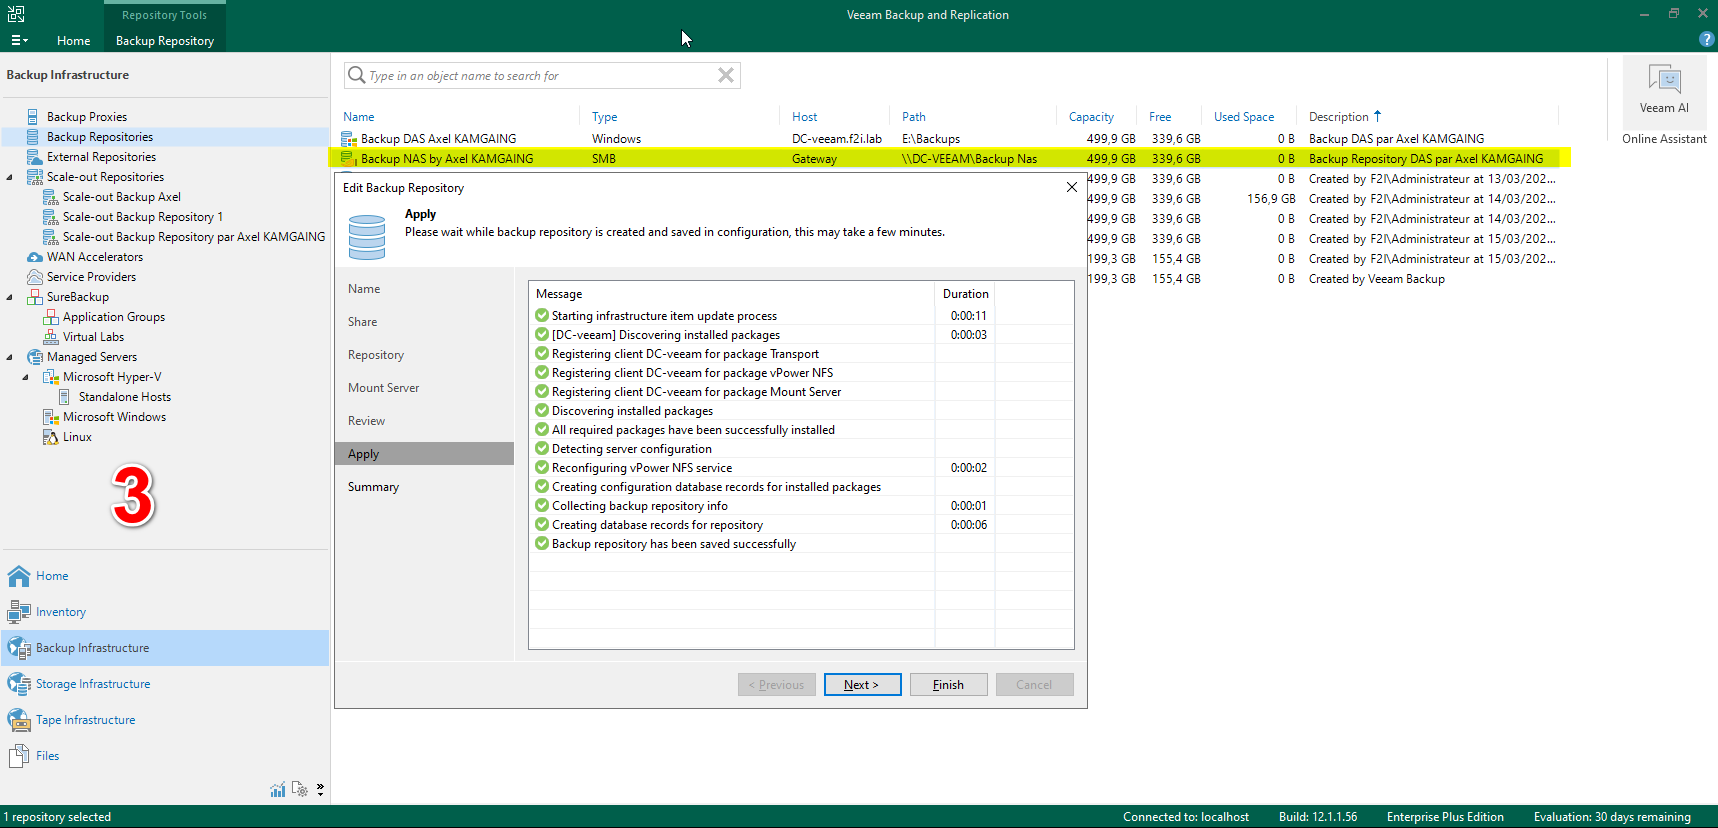
Task: Open Backup Infrastructure view
Action: tap(165, 648)
